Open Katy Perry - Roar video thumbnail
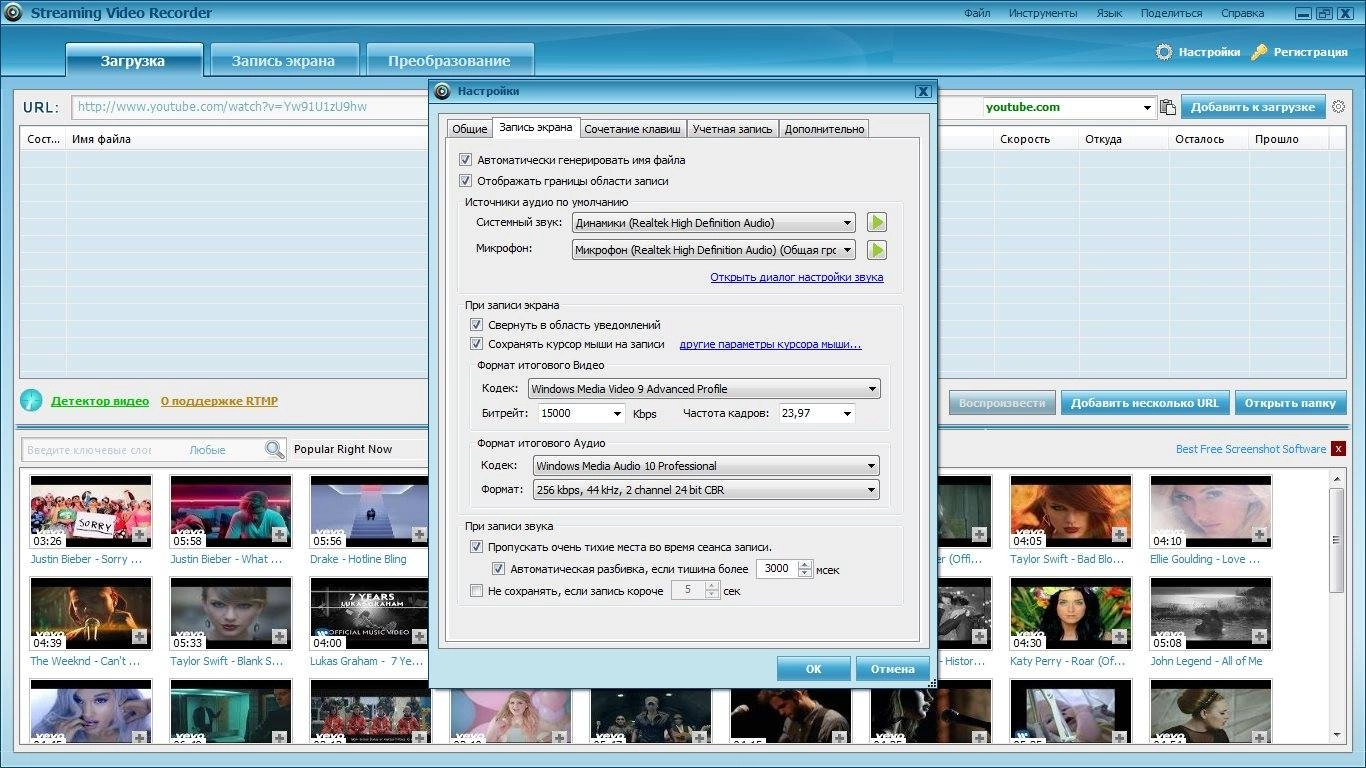 [x=1070, y=614]
